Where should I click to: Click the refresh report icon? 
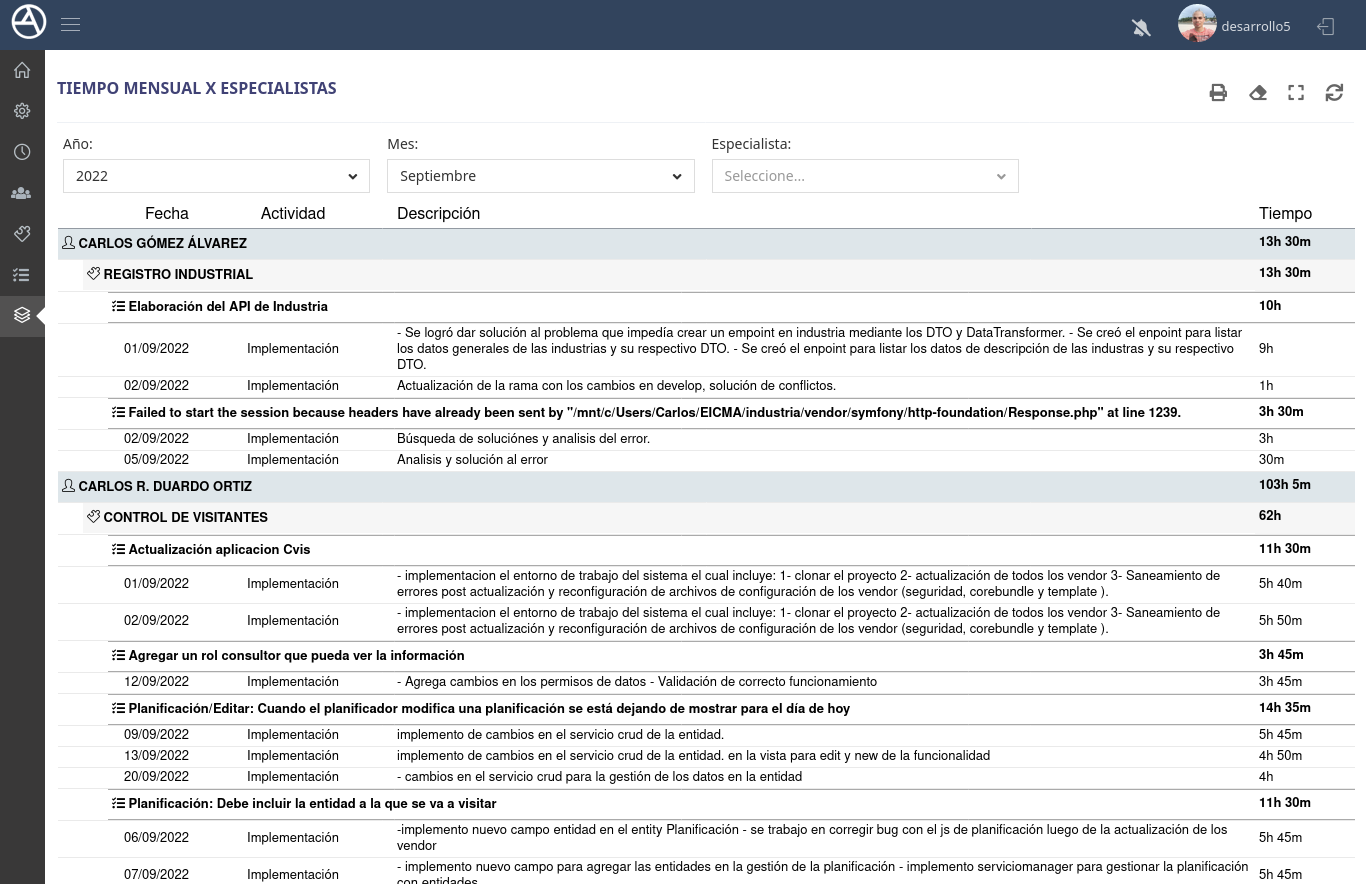[1334, 93]
